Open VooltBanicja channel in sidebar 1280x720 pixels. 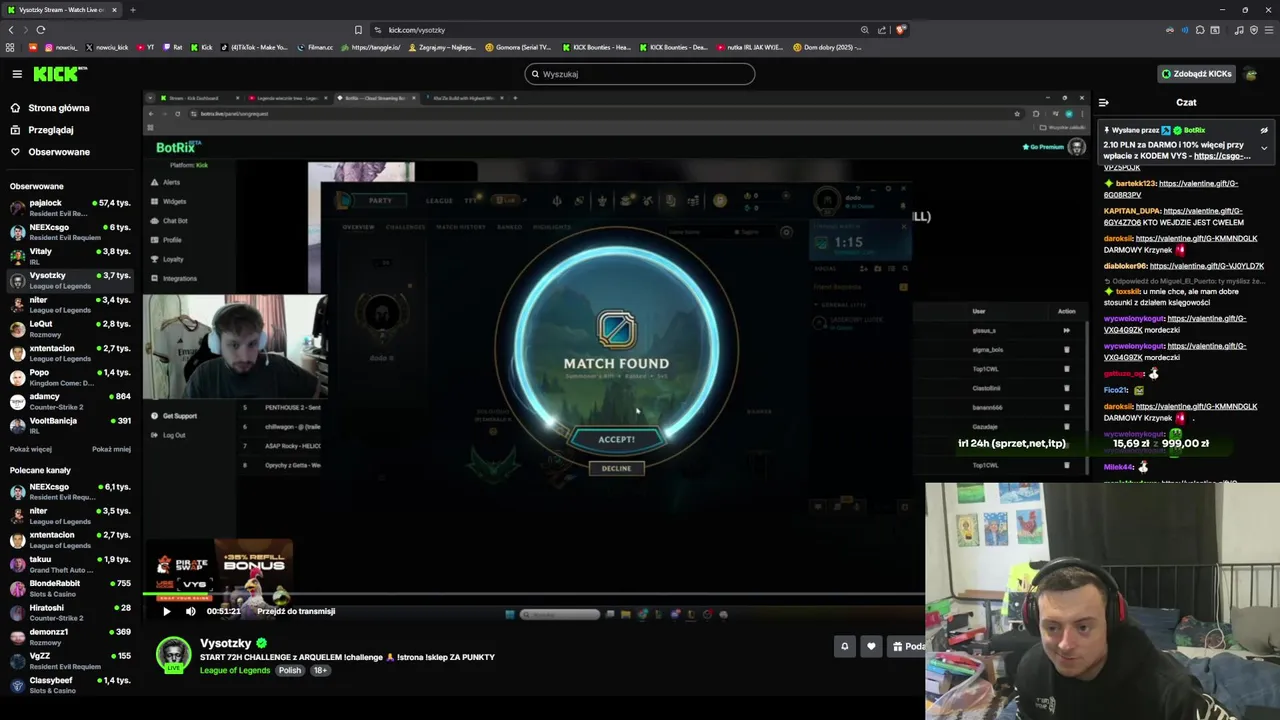pos(70,426)
